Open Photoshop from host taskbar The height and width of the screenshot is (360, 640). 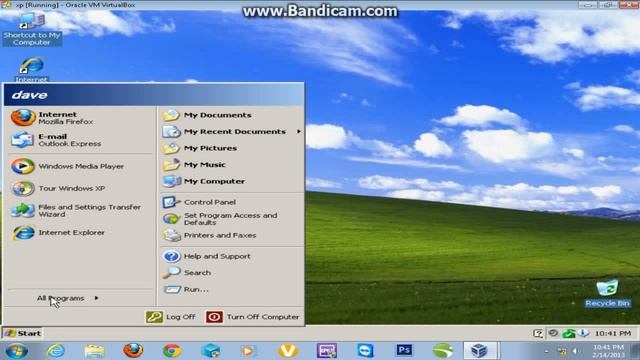coord(404,350)
